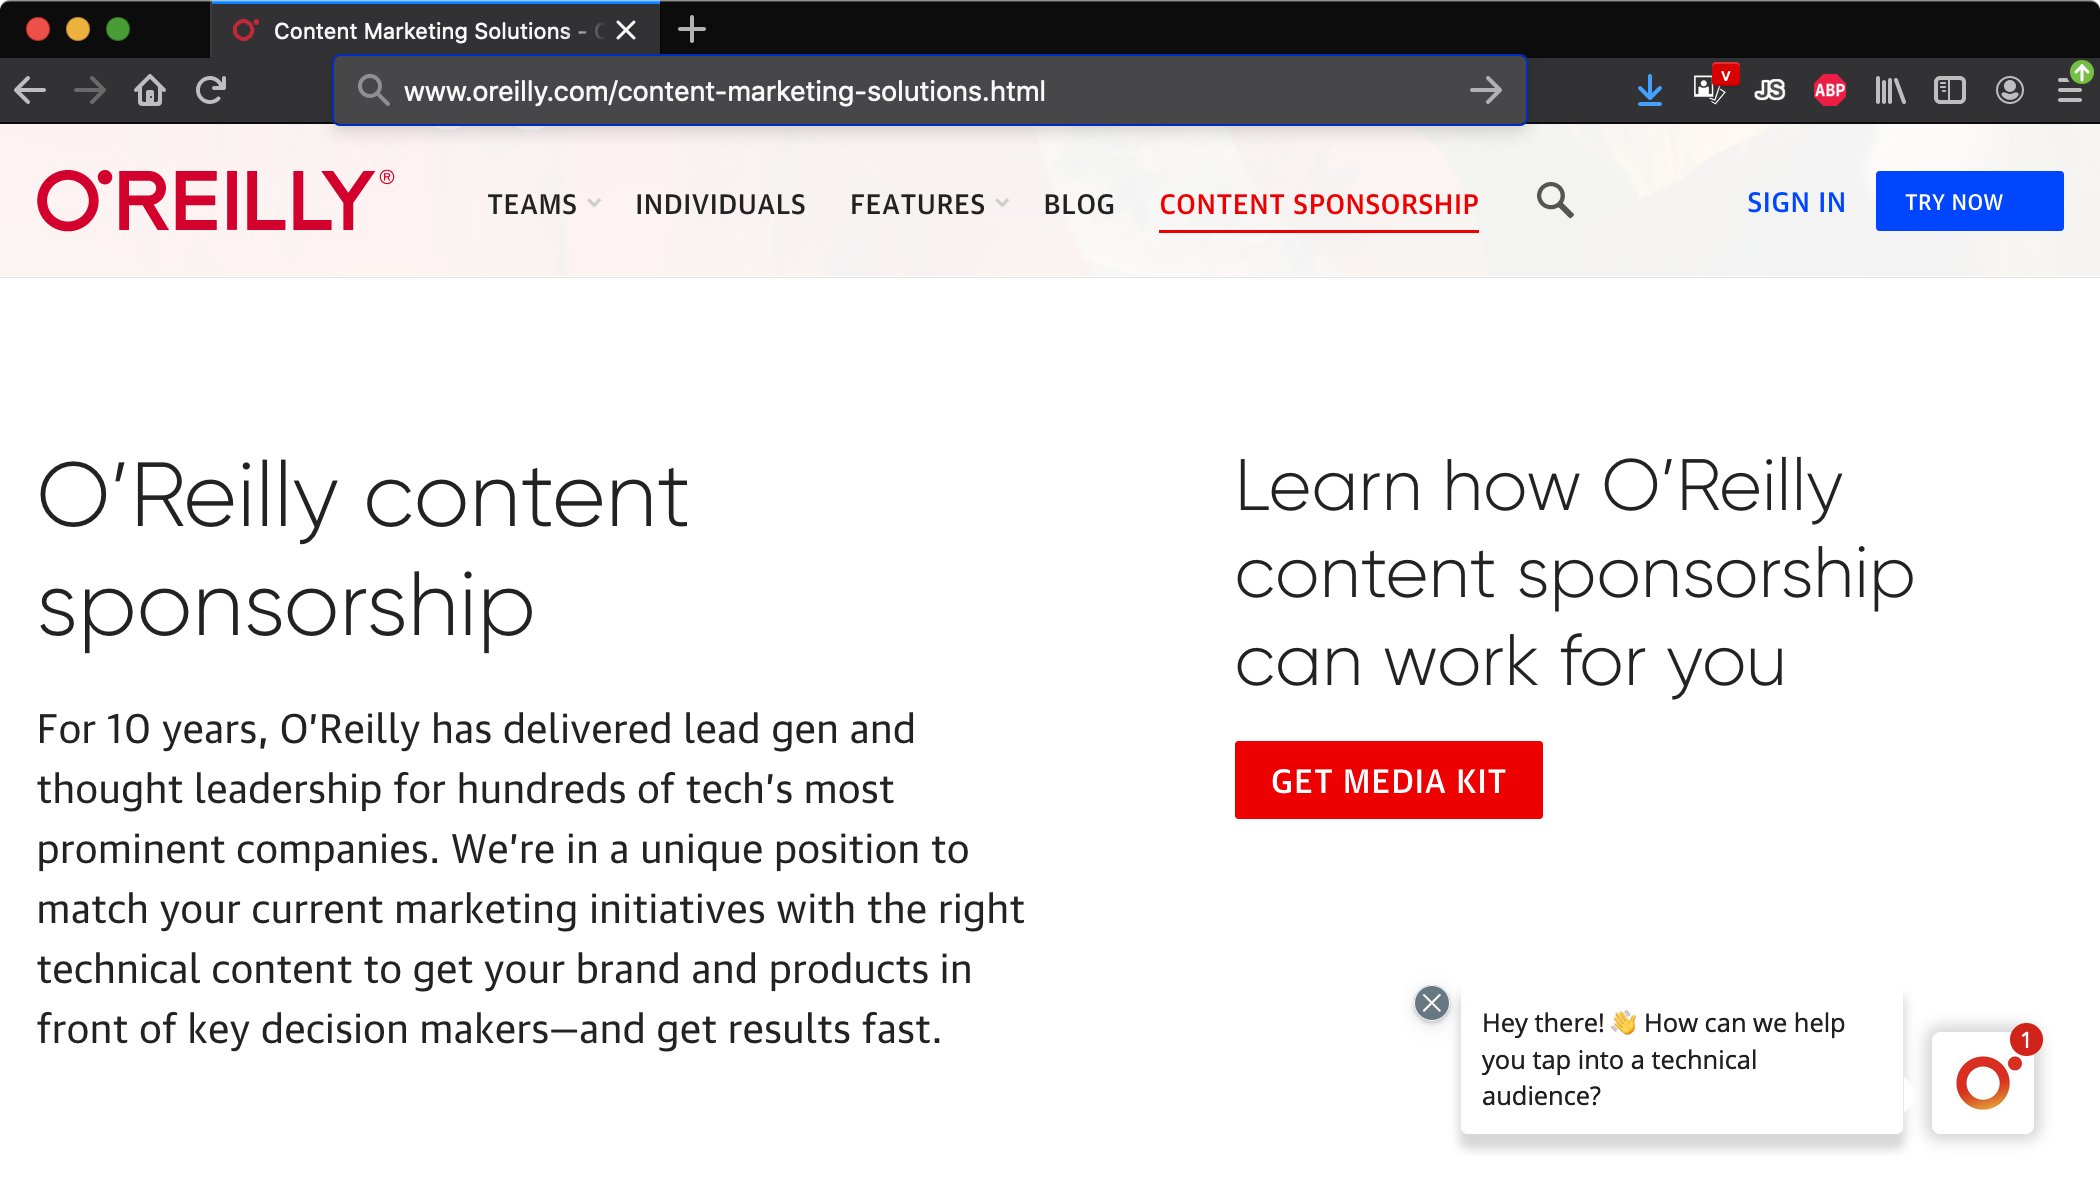
Task: Open the browser hamburger menu
Action: point(2069,91)
